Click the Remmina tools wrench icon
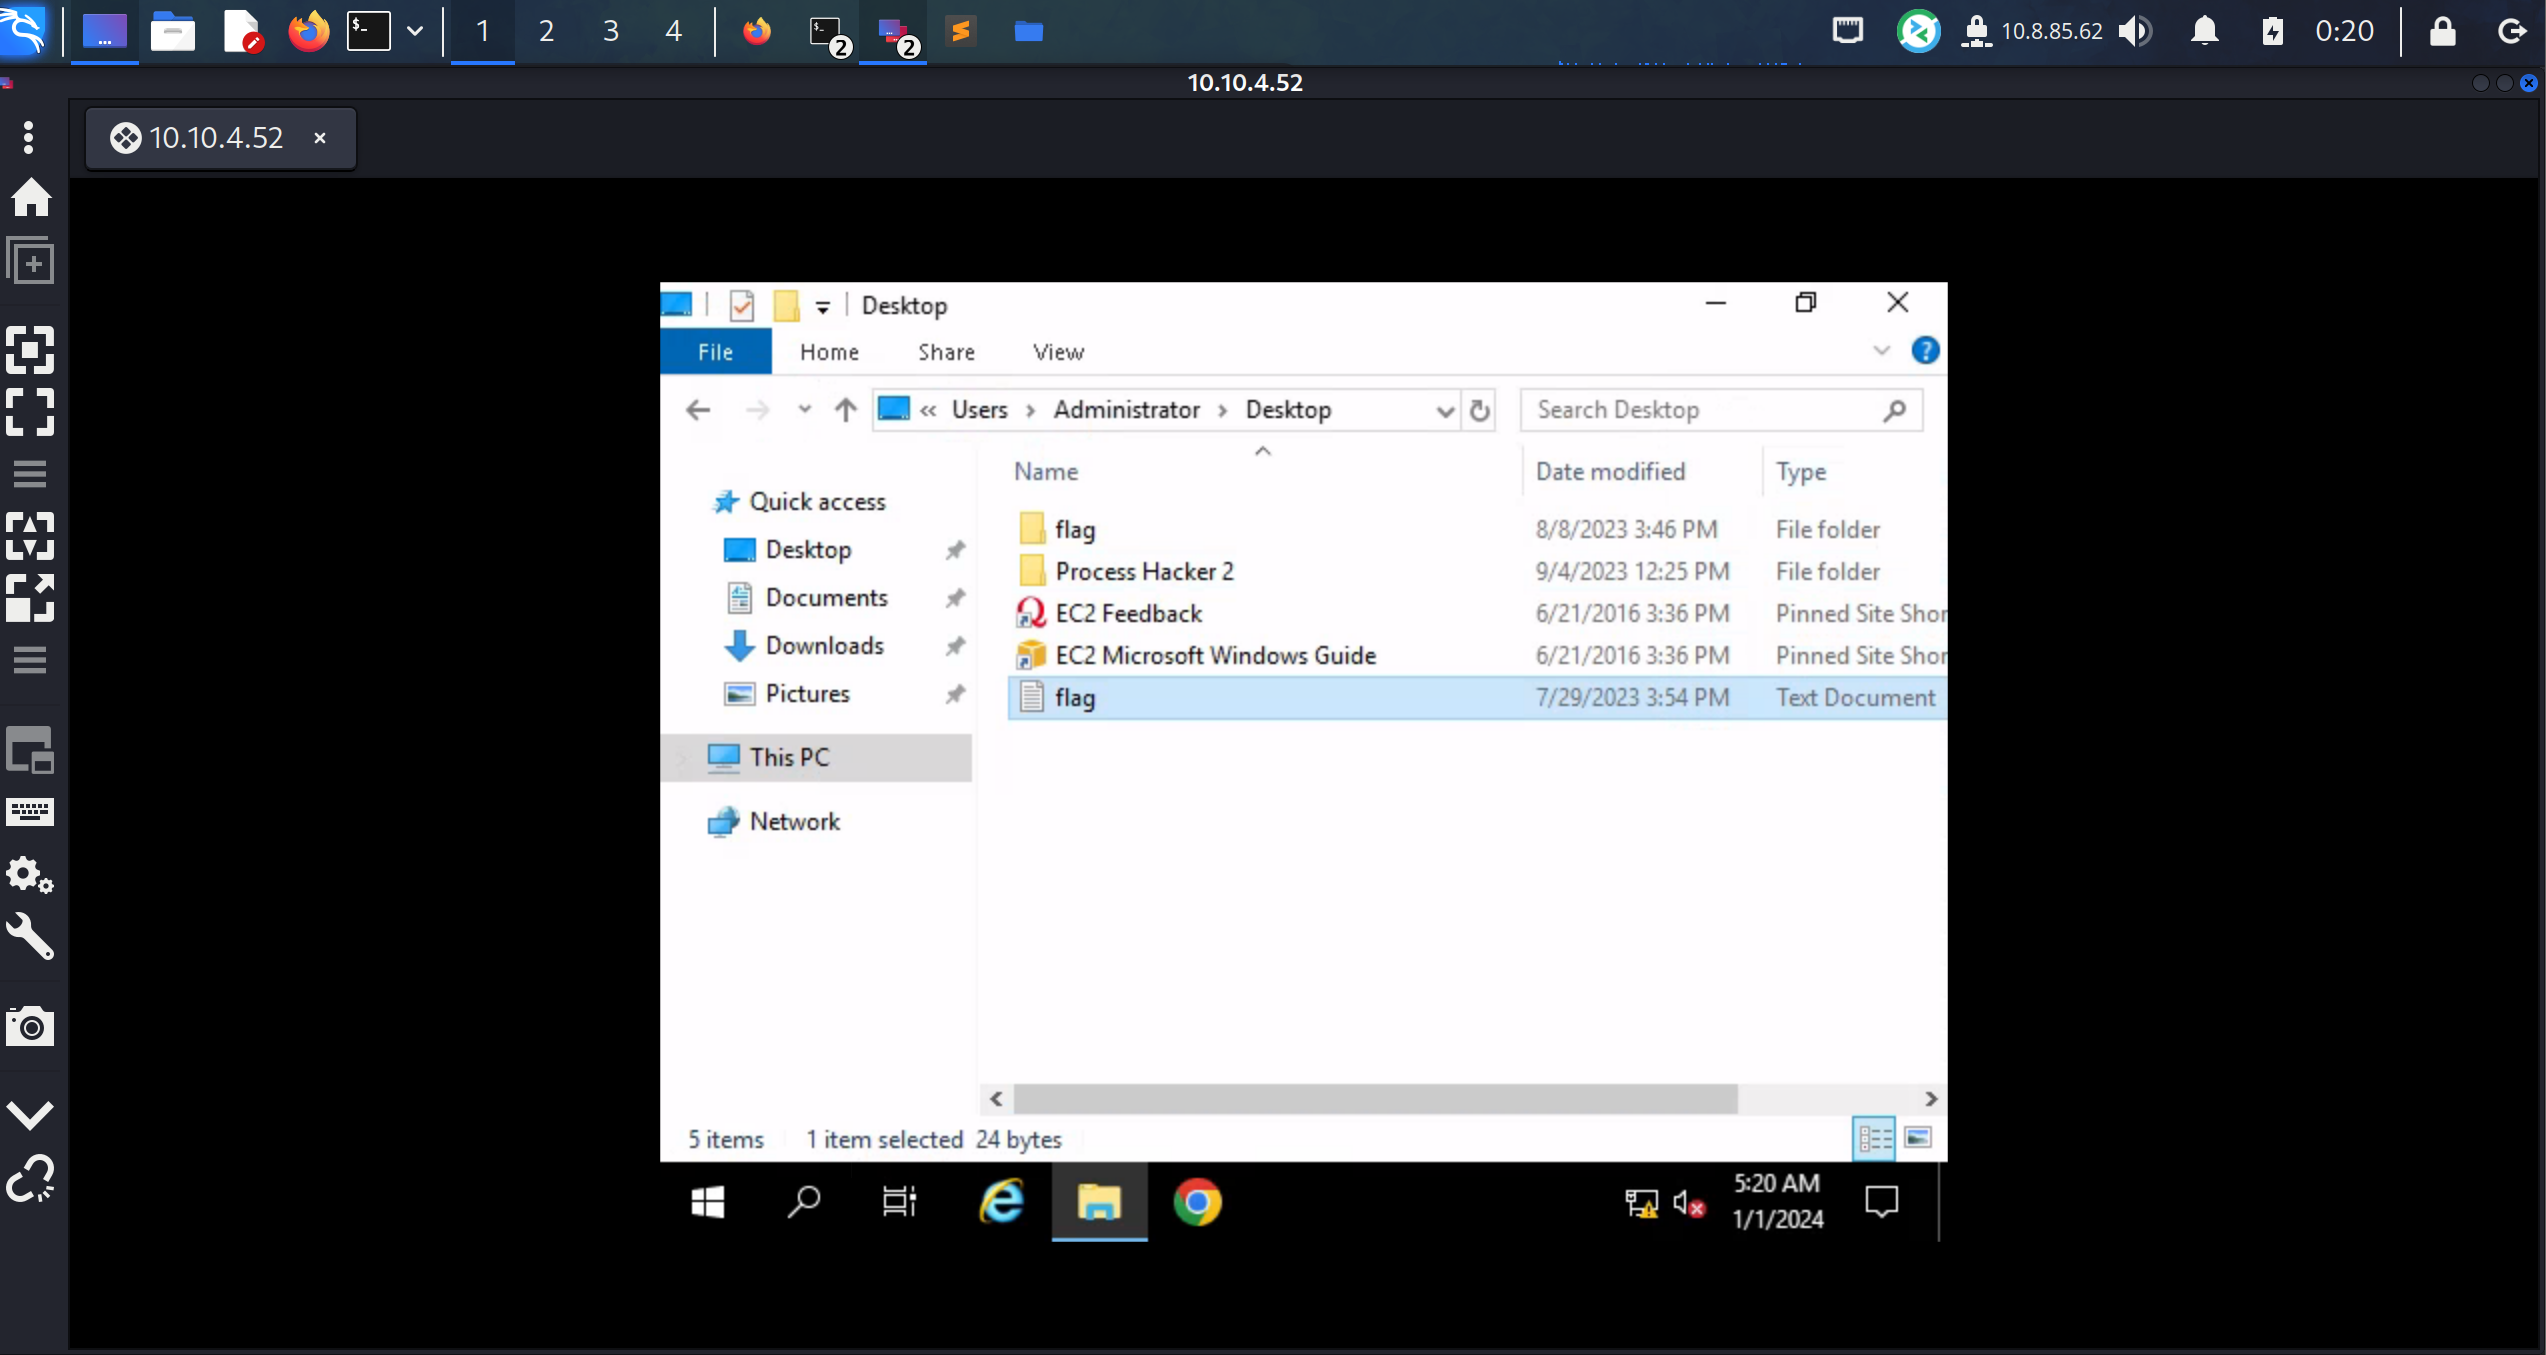The width and height of the screenshot is (2546, 1355). pos(30,937)
